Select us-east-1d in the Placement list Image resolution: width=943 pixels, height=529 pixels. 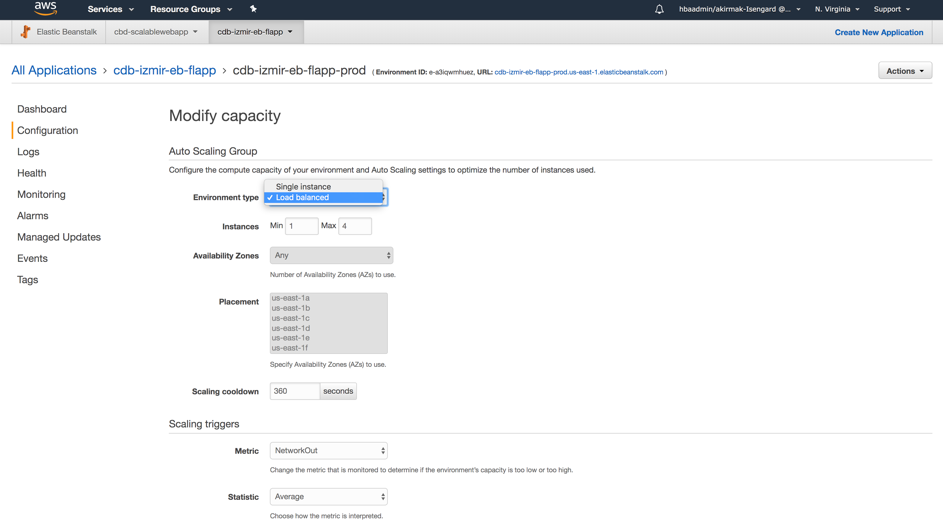pyautogui.click(x=328, y=328)
